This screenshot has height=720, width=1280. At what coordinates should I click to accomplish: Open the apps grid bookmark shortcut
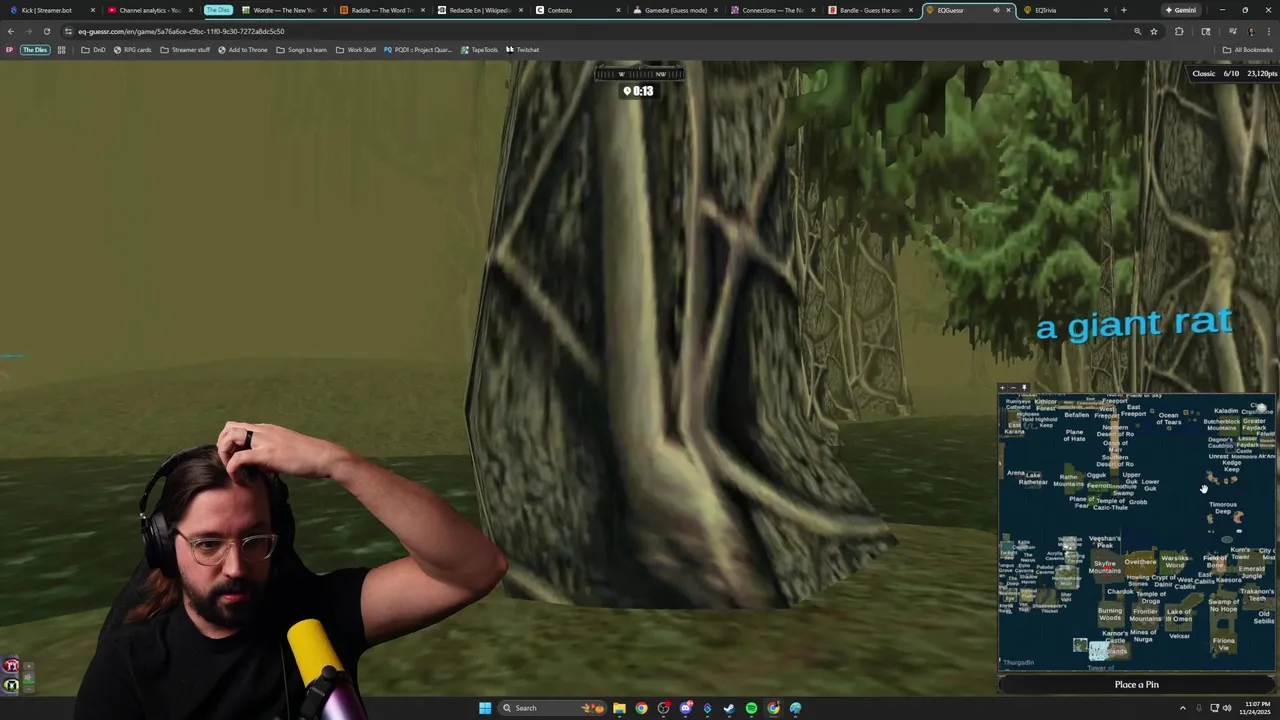pos(62,50)
